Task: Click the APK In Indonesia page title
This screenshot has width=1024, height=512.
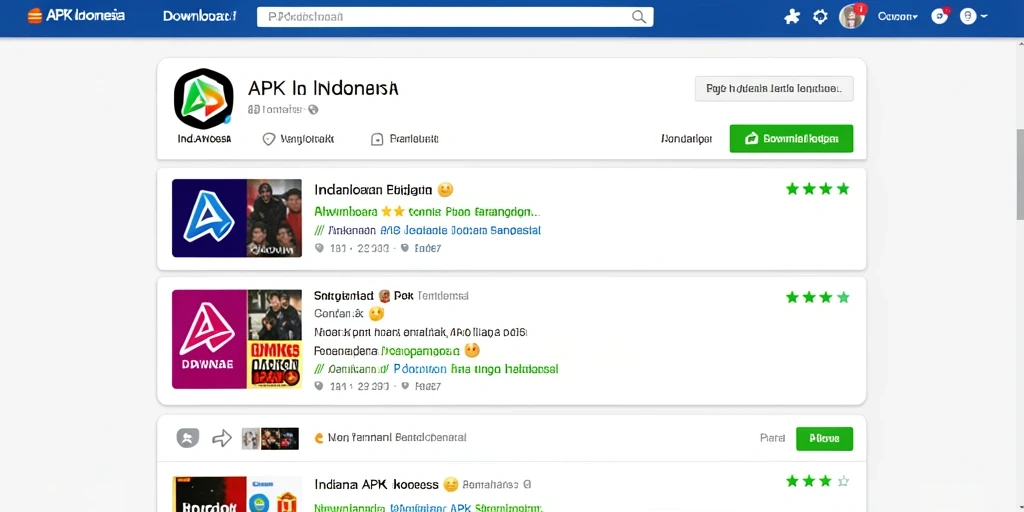Action: coord(323,88)
